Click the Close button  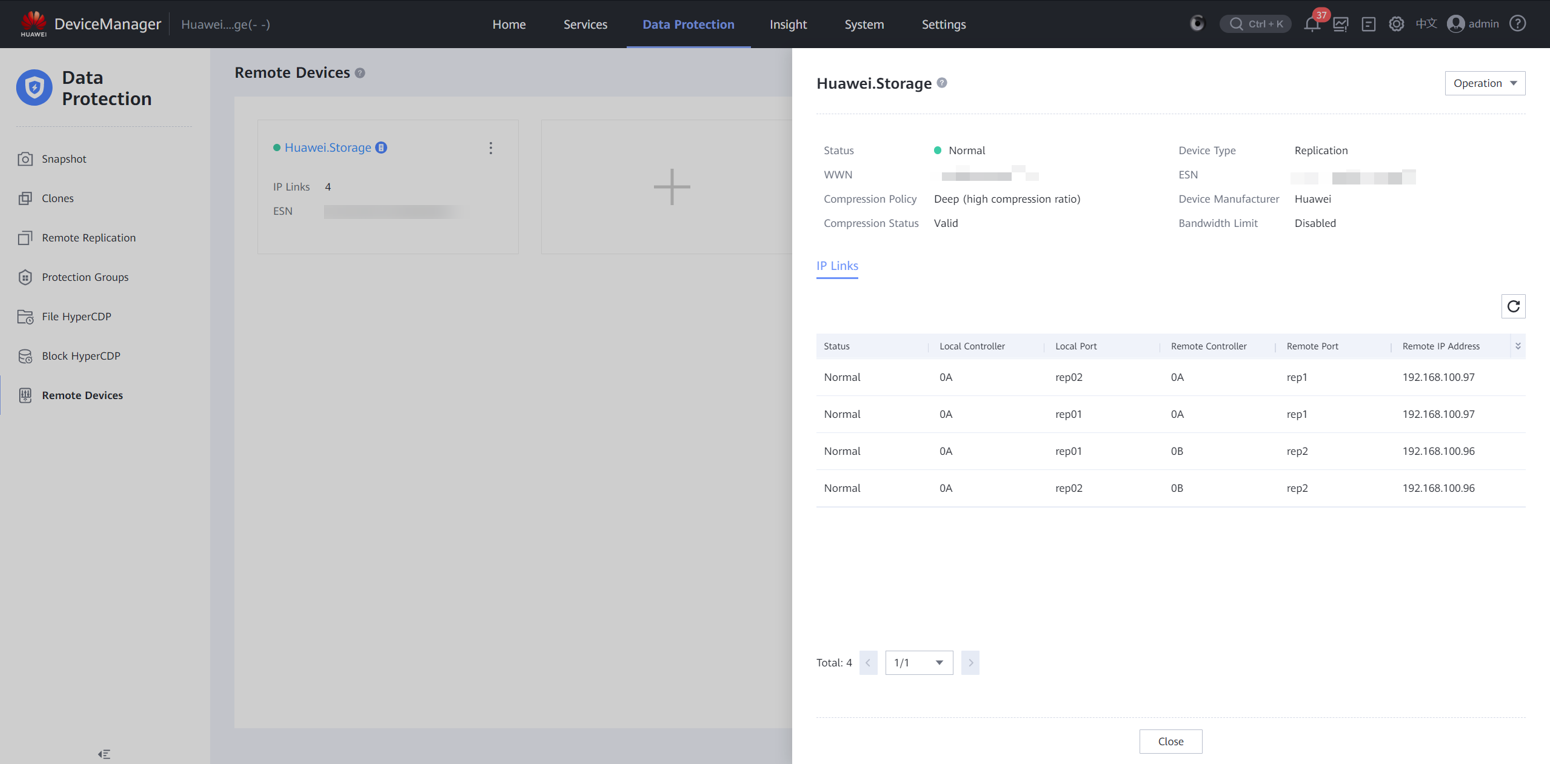tap(1170, 741)
